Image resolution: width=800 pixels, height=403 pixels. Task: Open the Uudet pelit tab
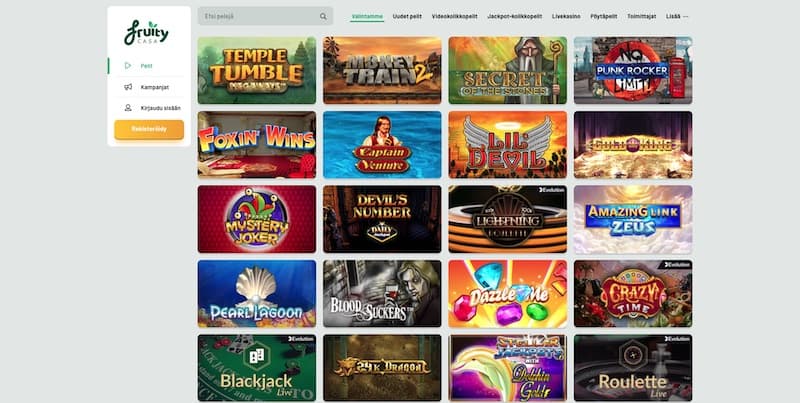[x=407, y=16]
